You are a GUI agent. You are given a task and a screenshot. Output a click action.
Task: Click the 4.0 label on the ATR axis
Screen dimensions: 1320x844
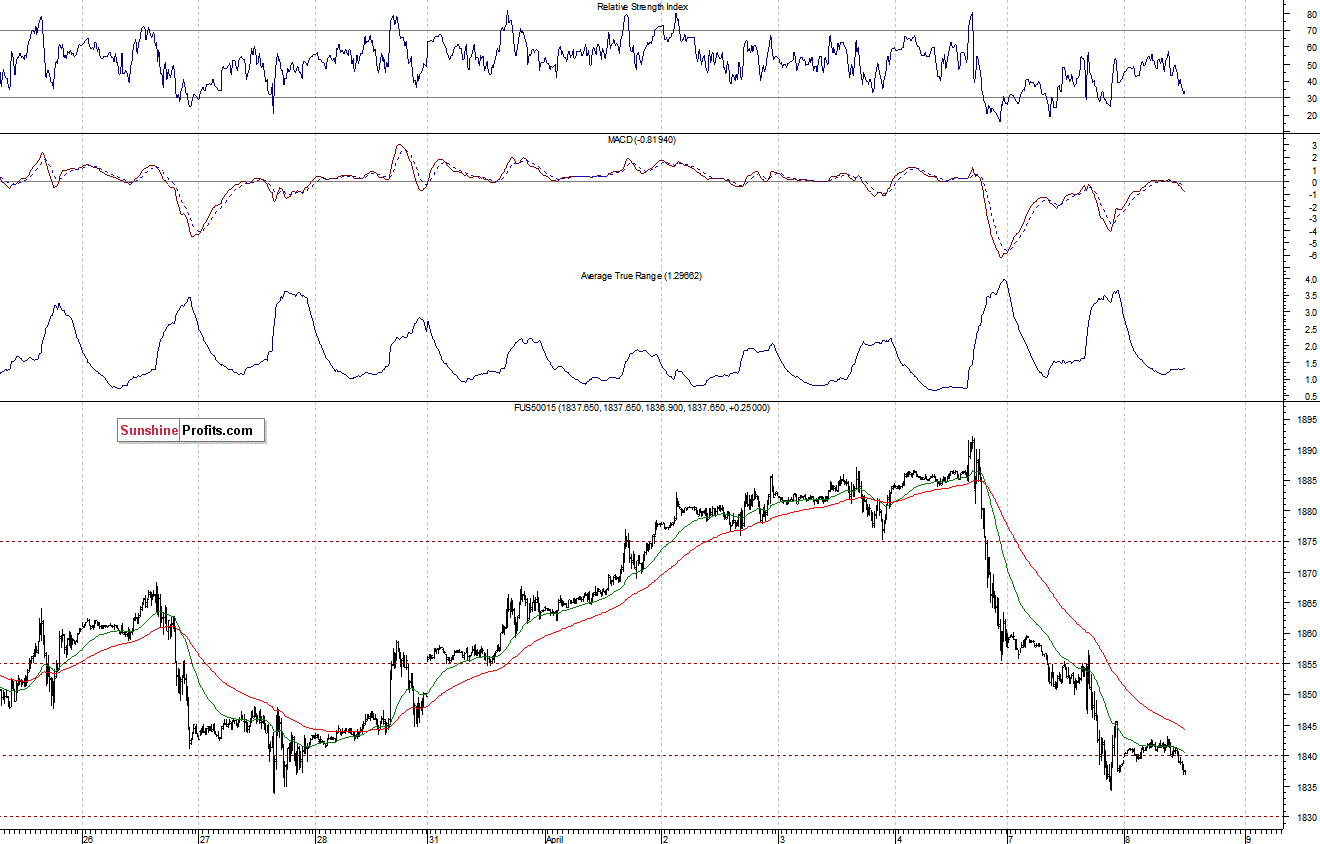point(1310,279)
